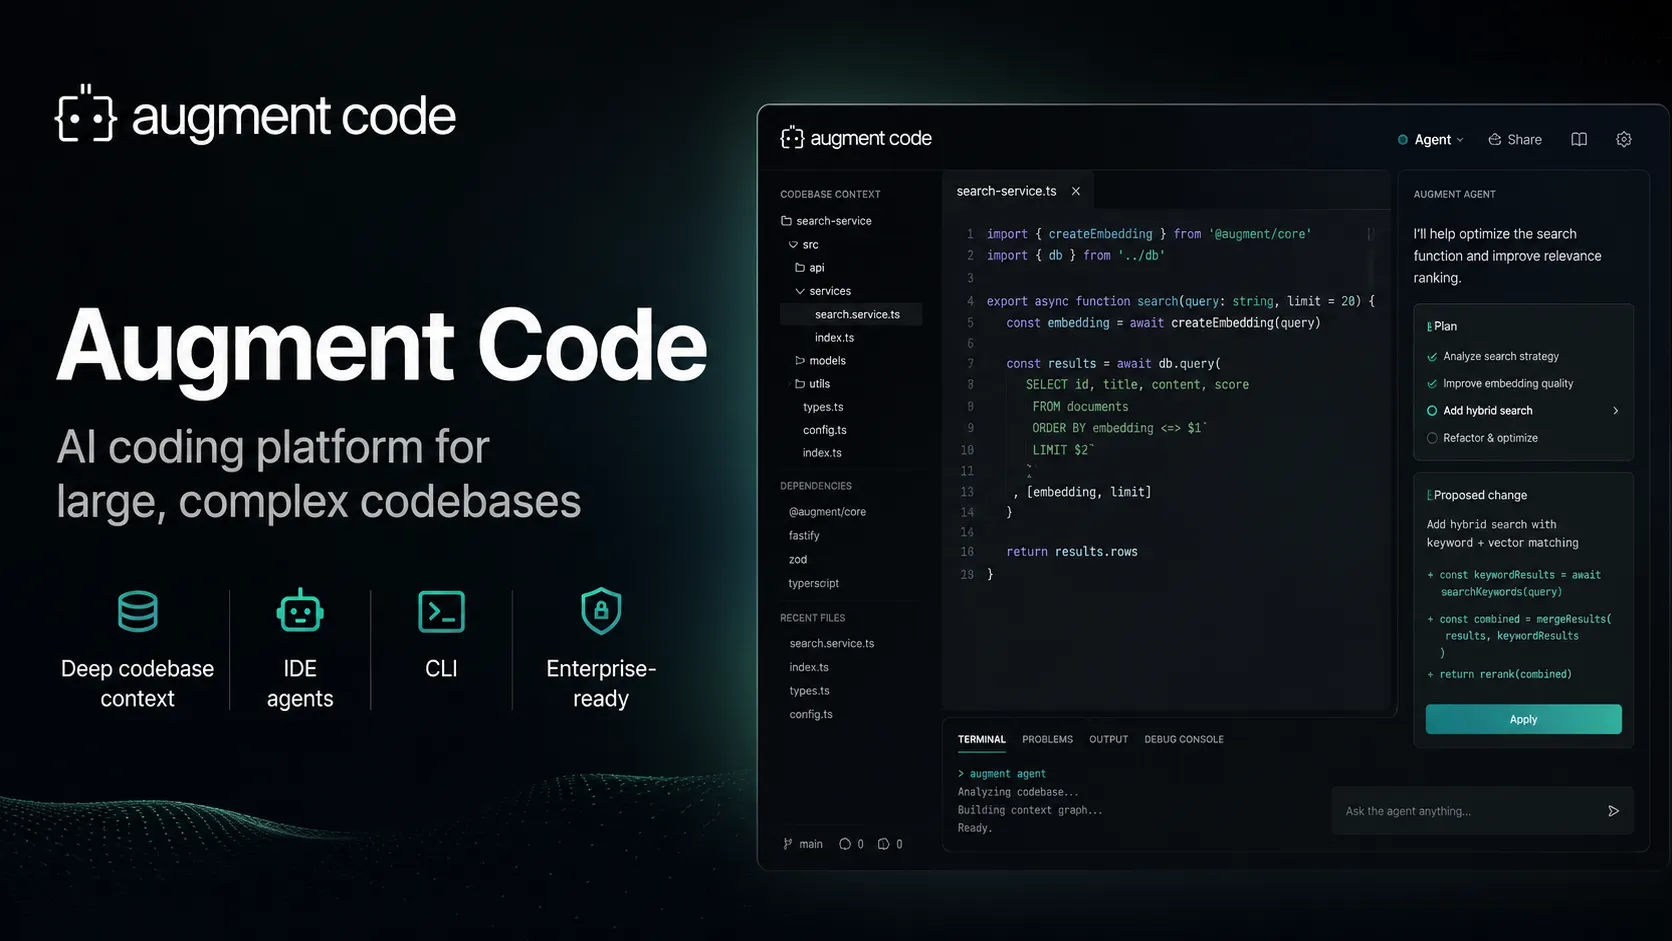Click the Proposed change section marker icon

pos(1429,495)
